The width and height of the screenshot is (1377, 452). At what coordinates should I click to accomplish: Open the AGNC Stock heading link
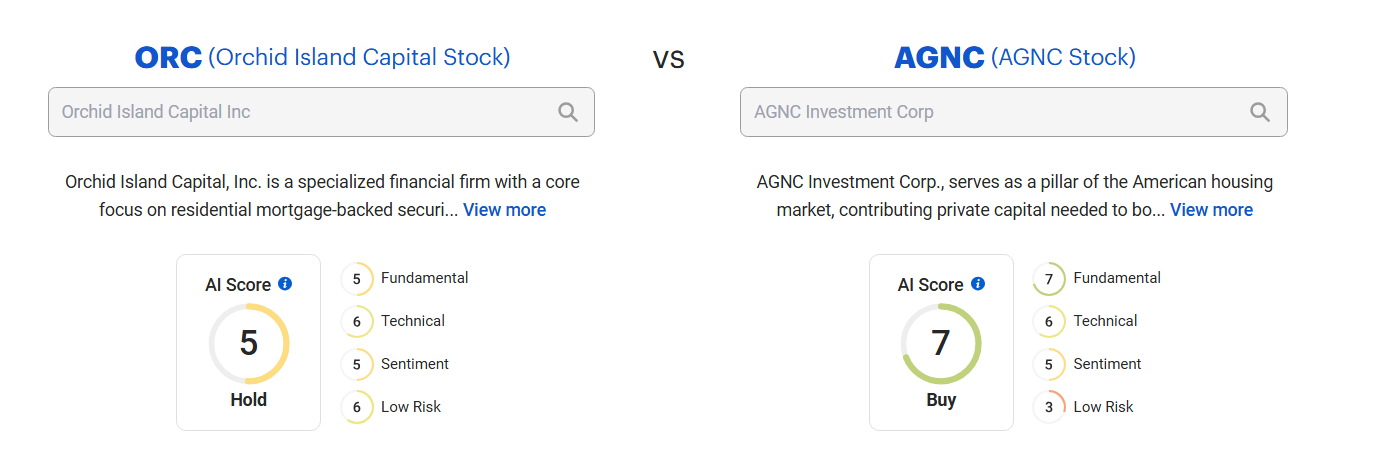(x=1014, y=58)
